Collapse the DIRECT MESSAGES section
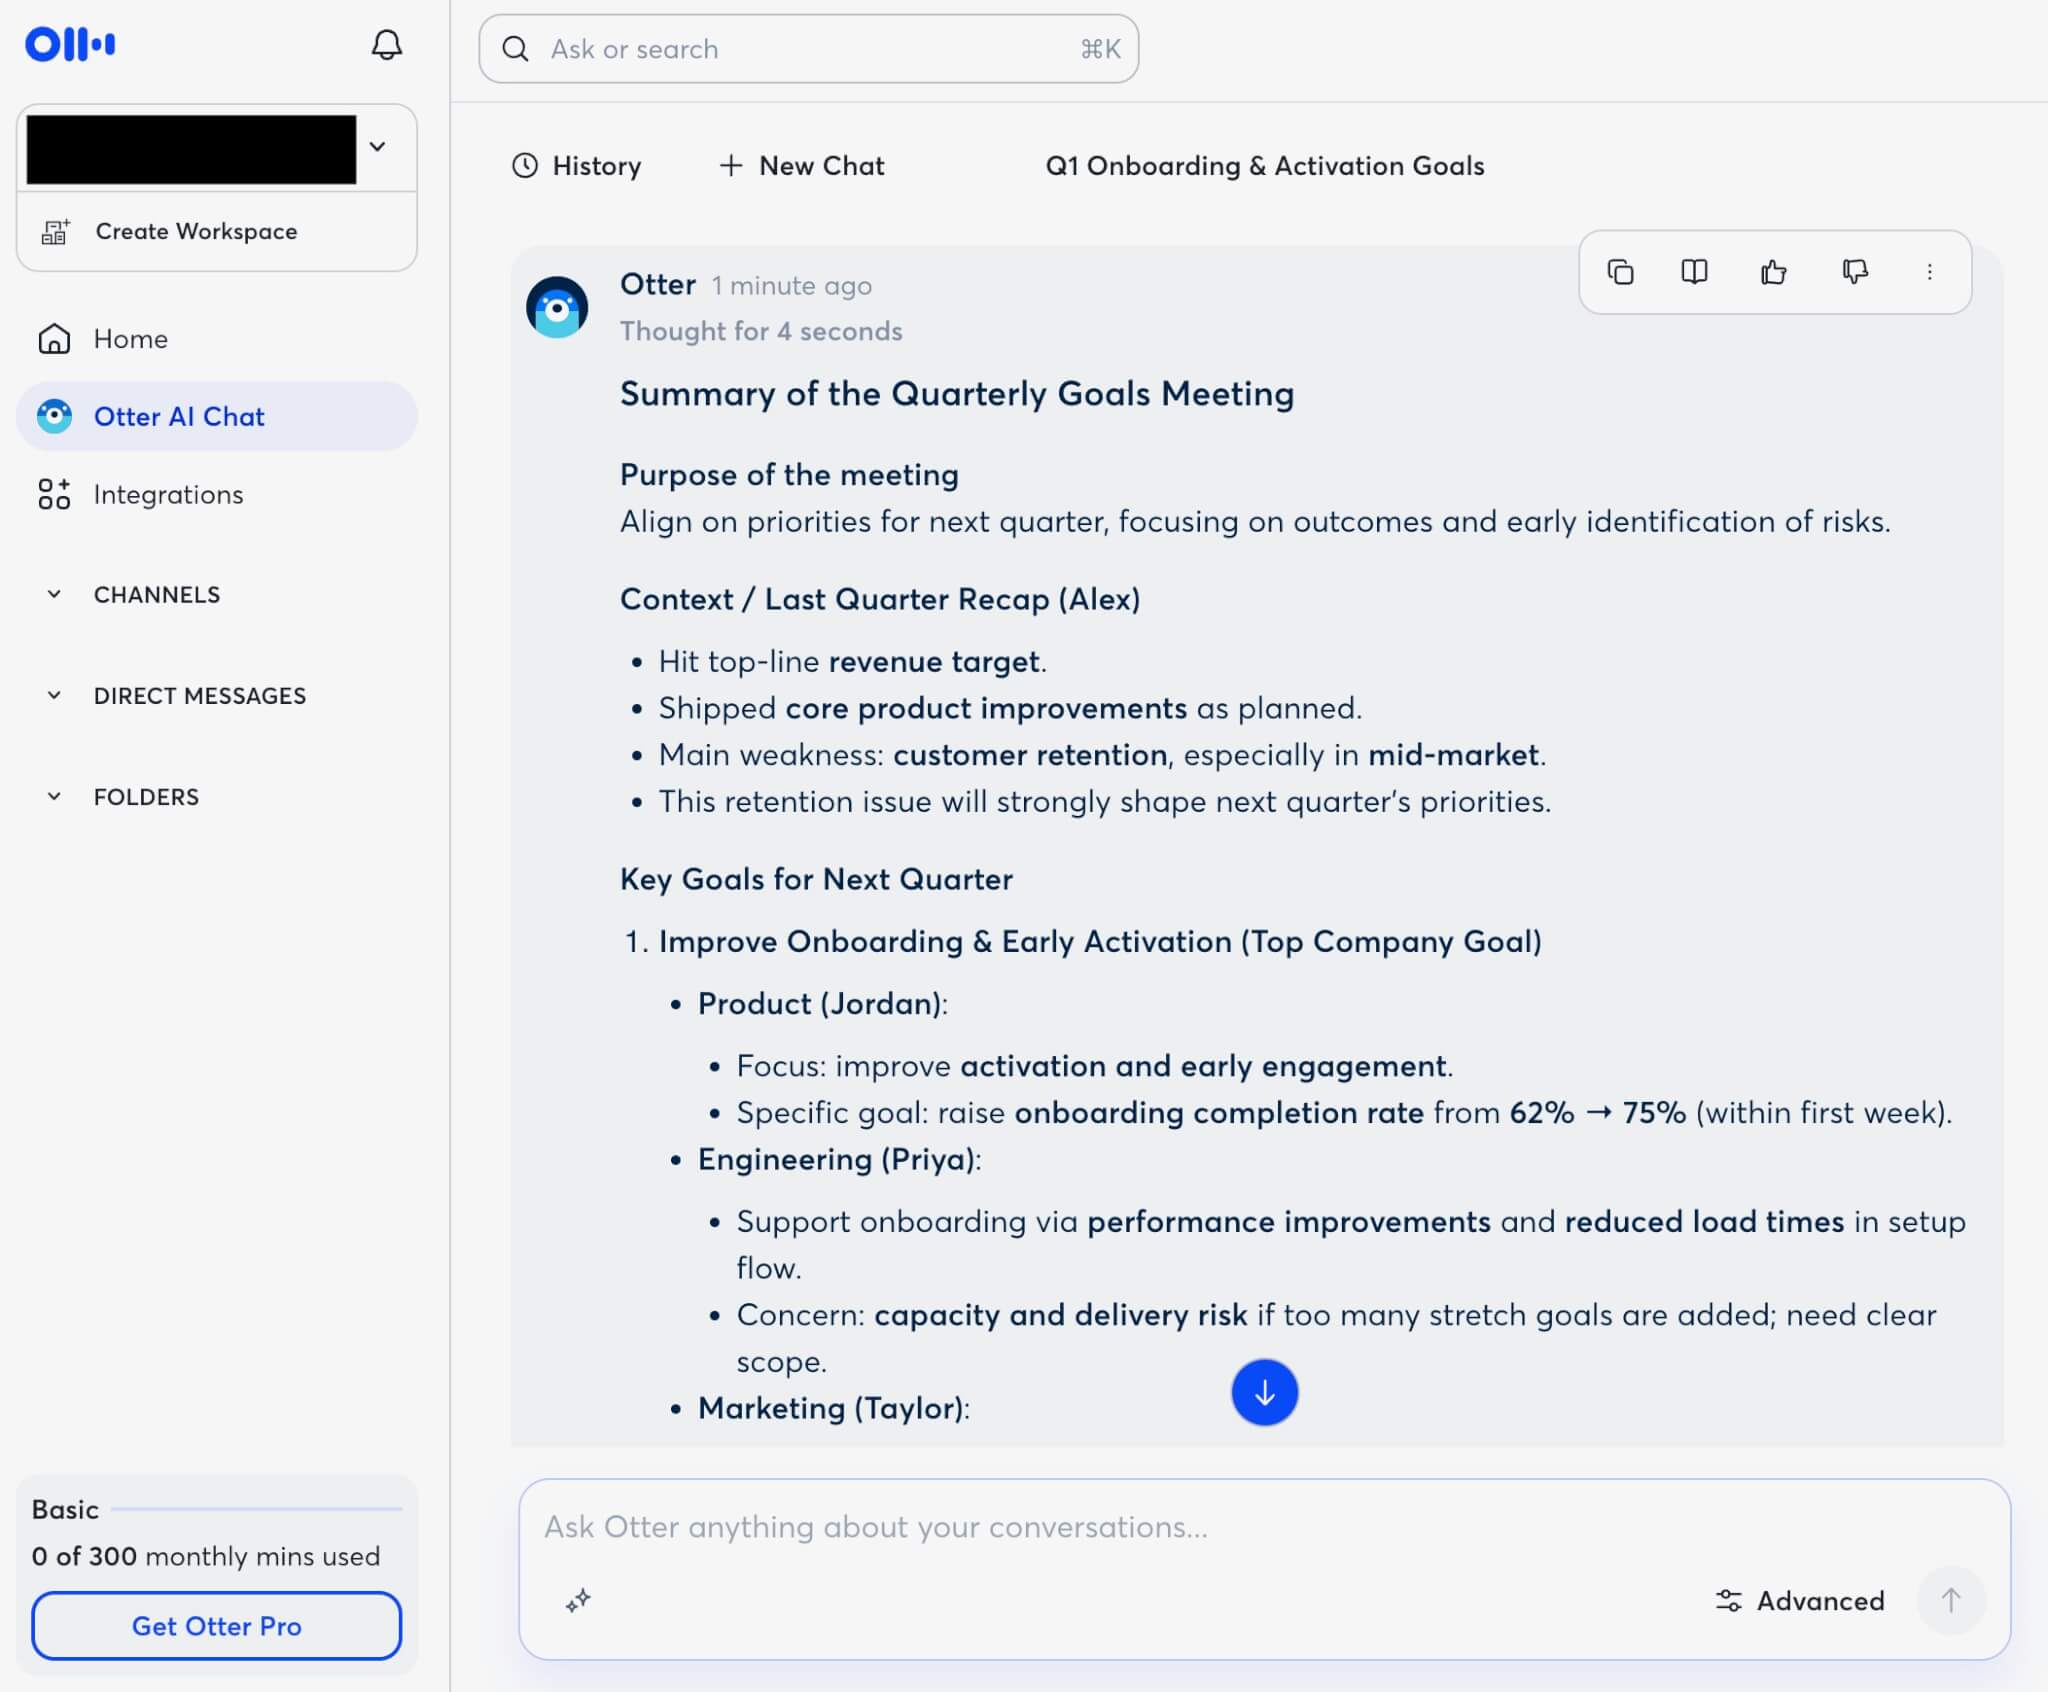 (x=55, y=695)
